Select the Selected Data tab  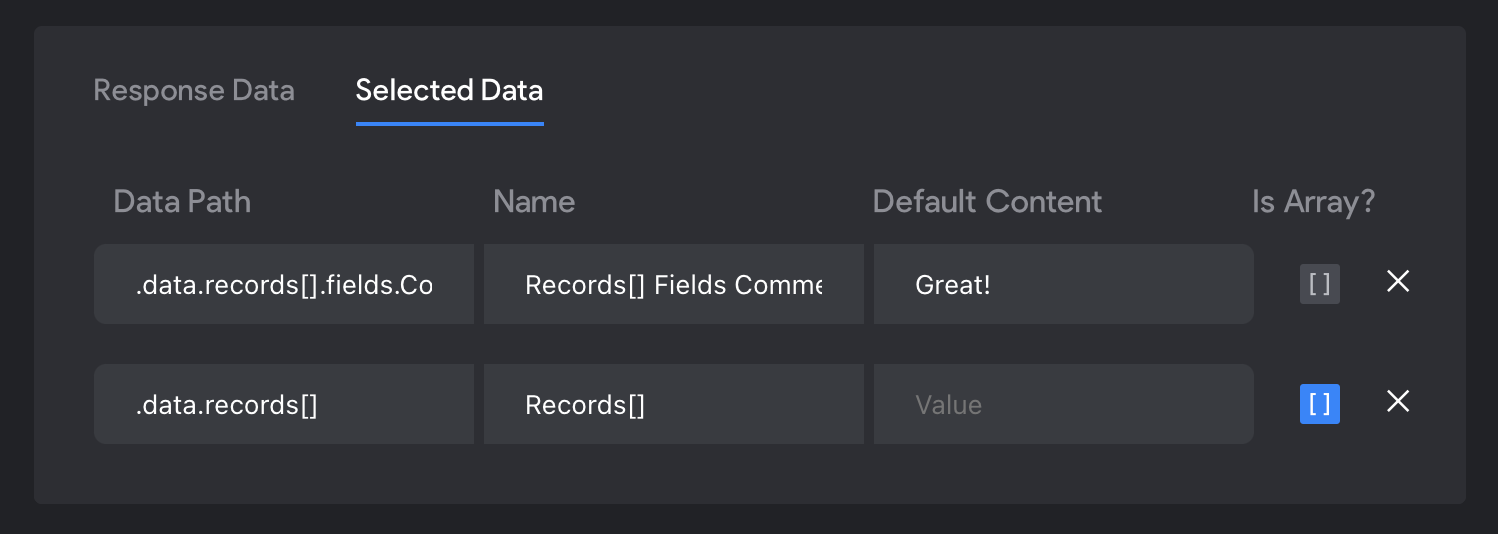click(449, 91)
